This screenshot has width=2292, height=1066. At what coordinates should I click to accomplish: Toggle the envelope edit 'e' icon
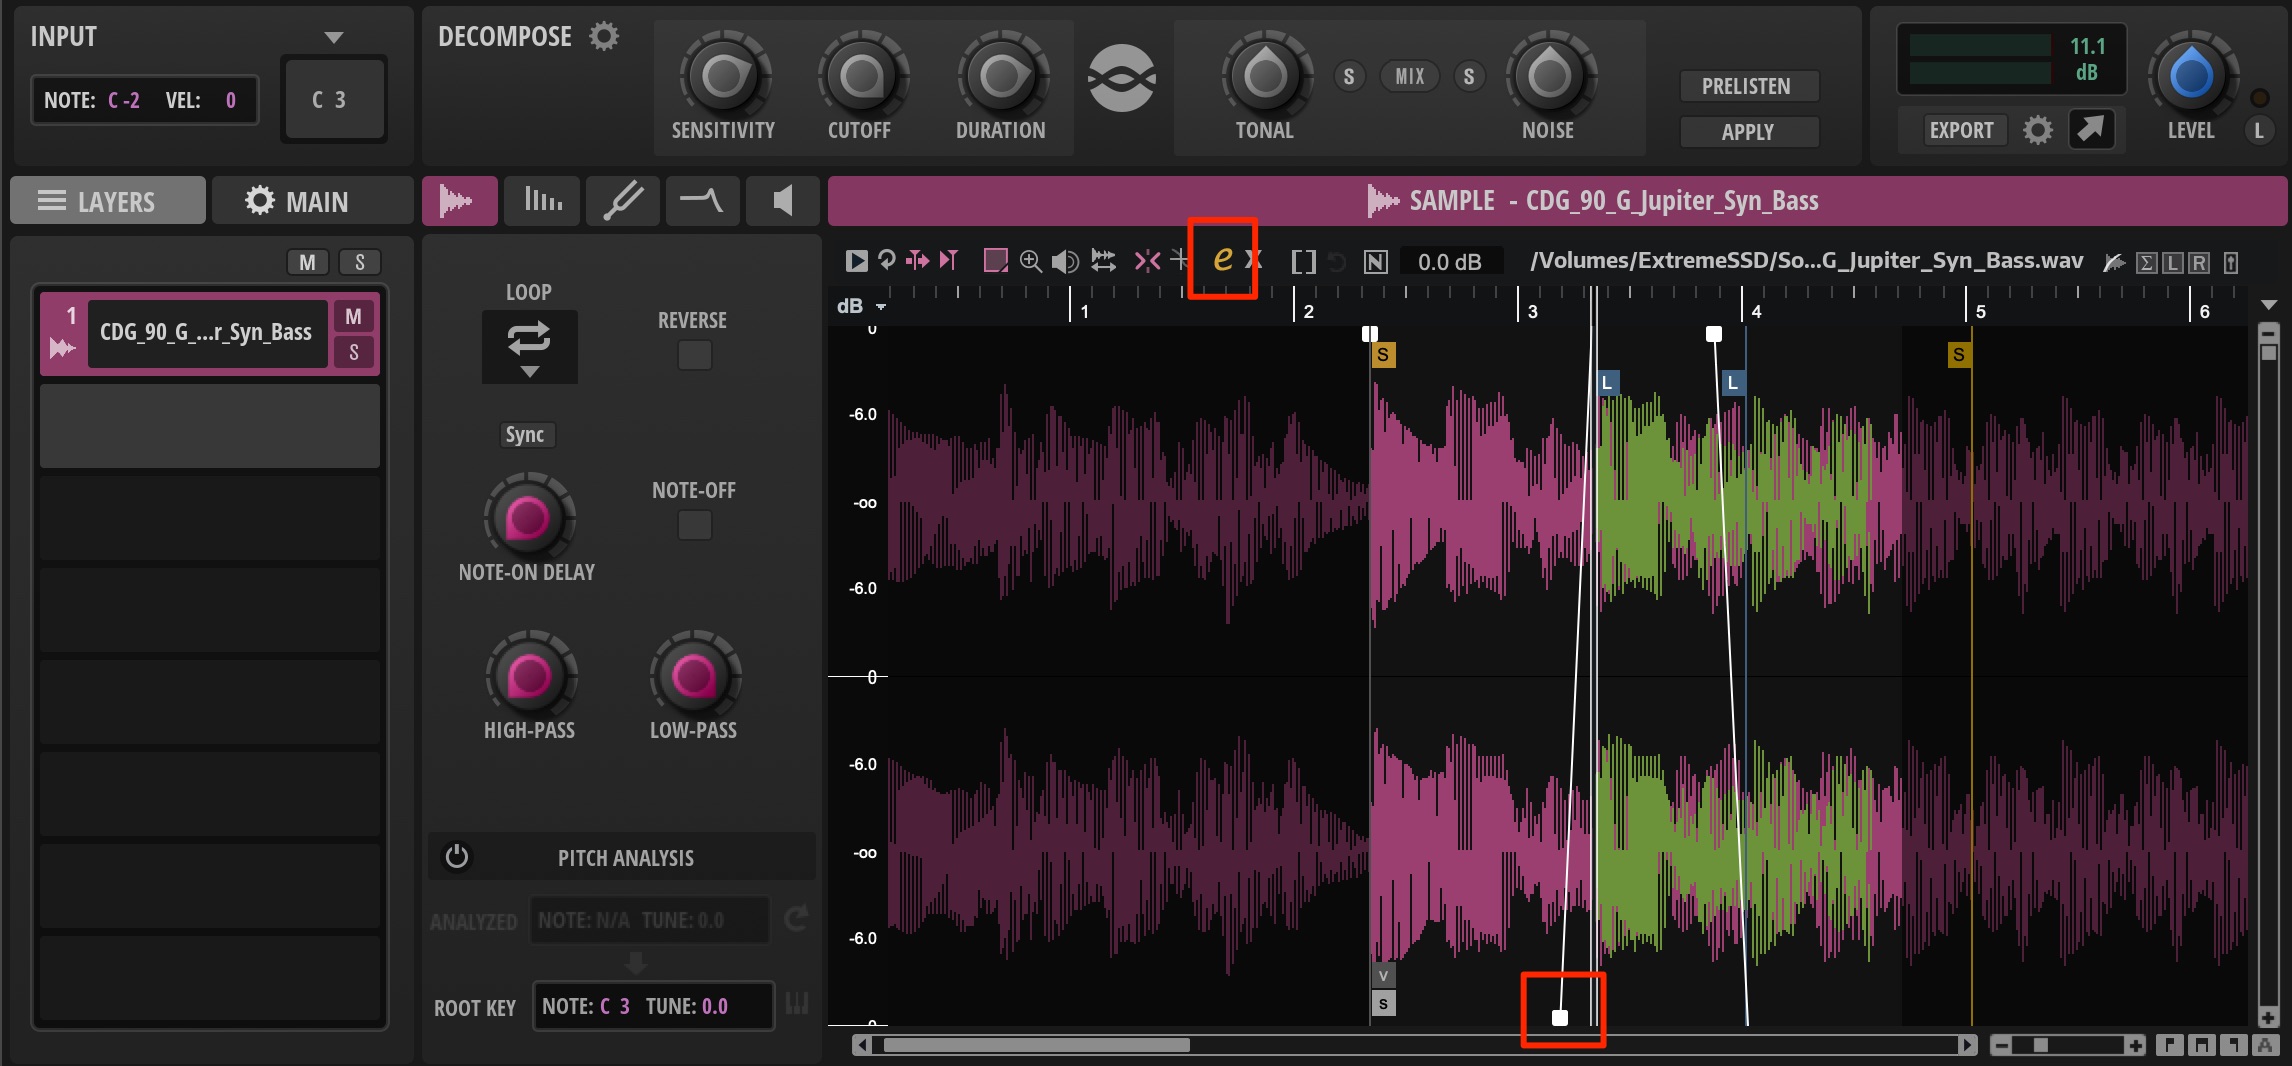(x=1222, y=259)
